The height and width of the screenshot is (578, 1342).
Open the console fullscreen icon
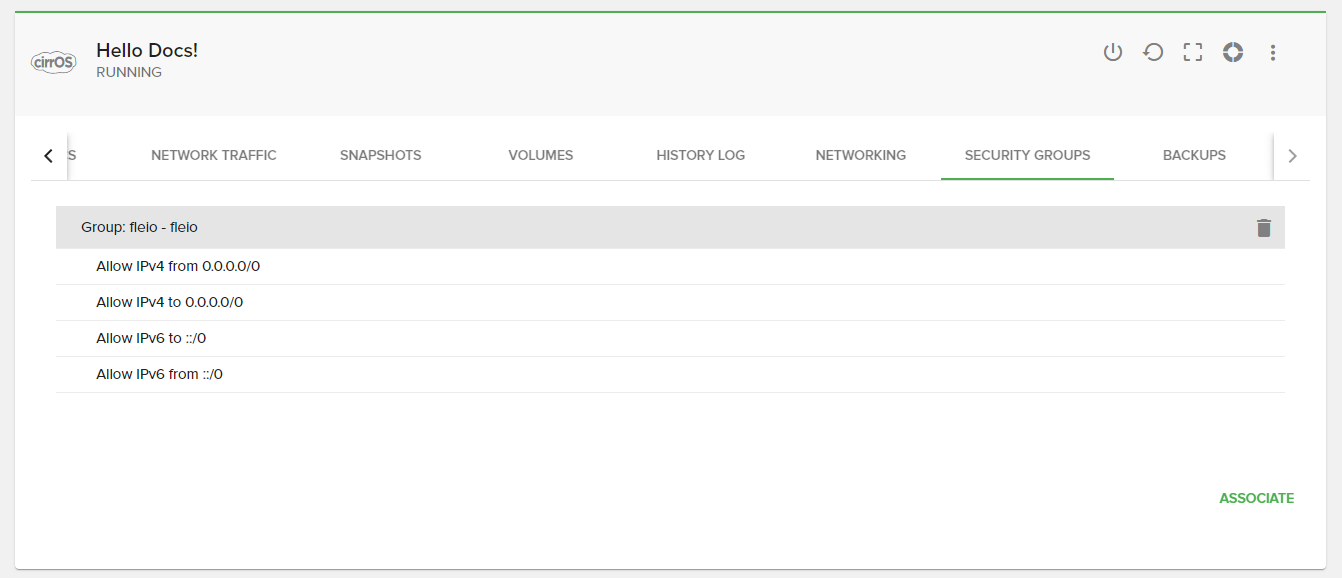[1192, 53]
